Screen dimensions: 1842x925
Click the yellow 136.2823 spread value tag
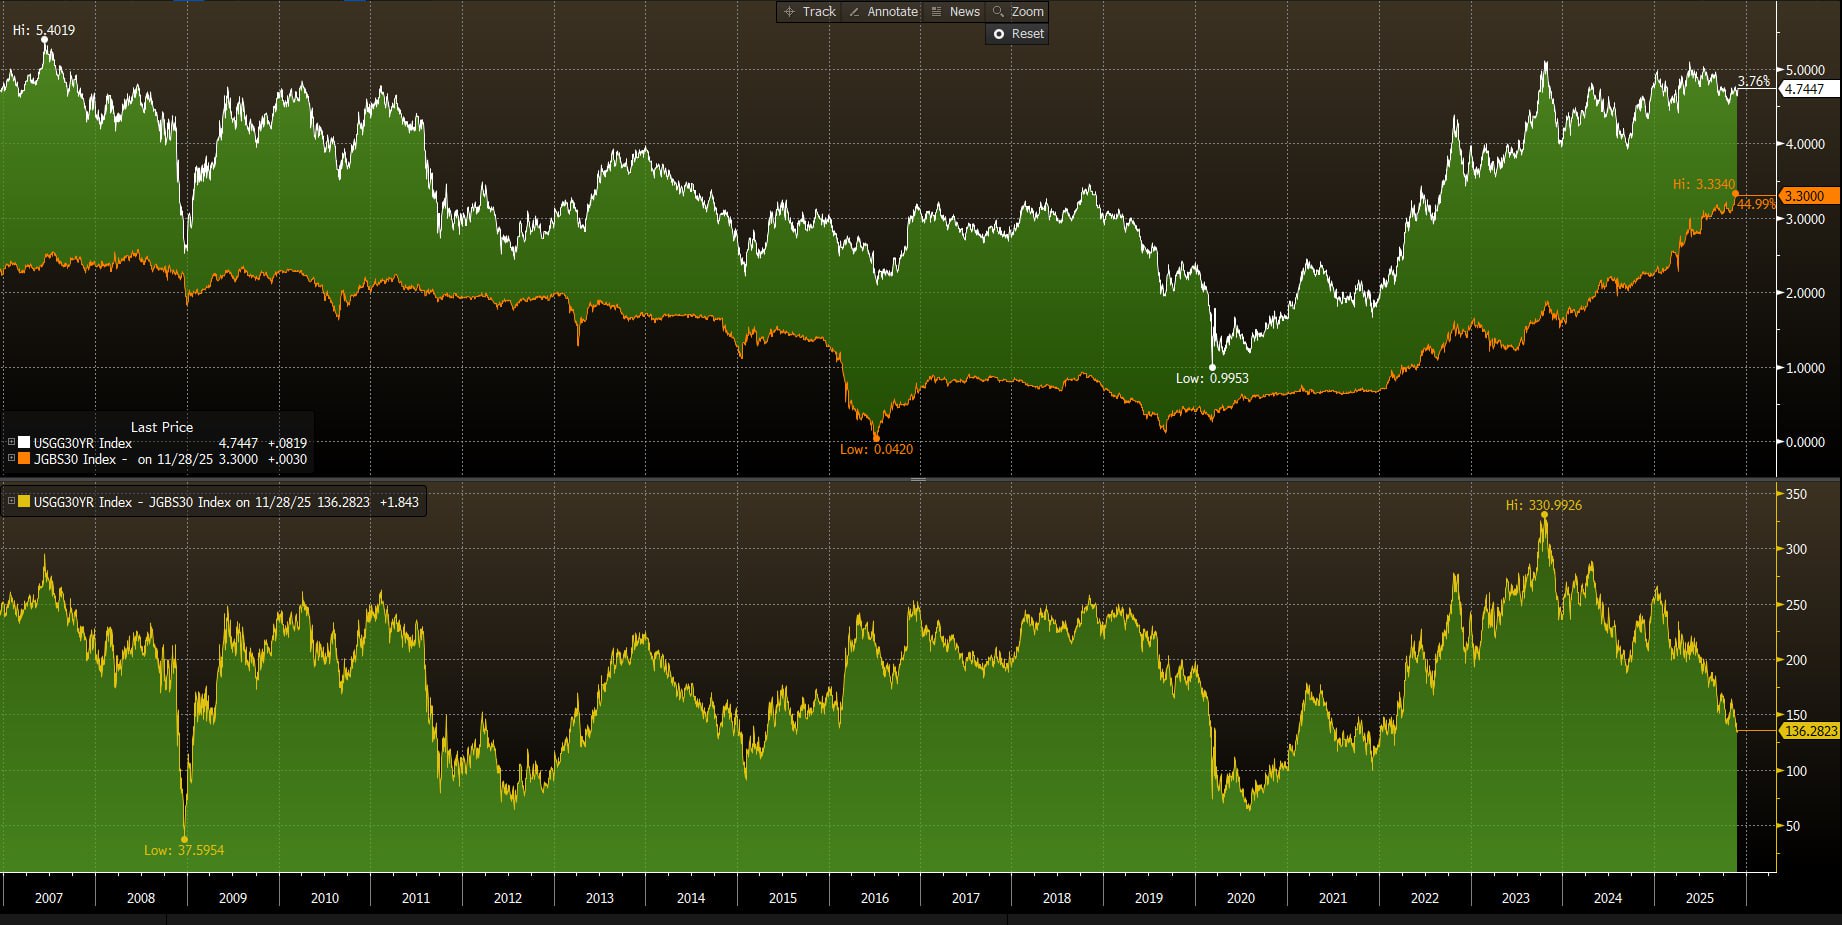pos(1810,731)
